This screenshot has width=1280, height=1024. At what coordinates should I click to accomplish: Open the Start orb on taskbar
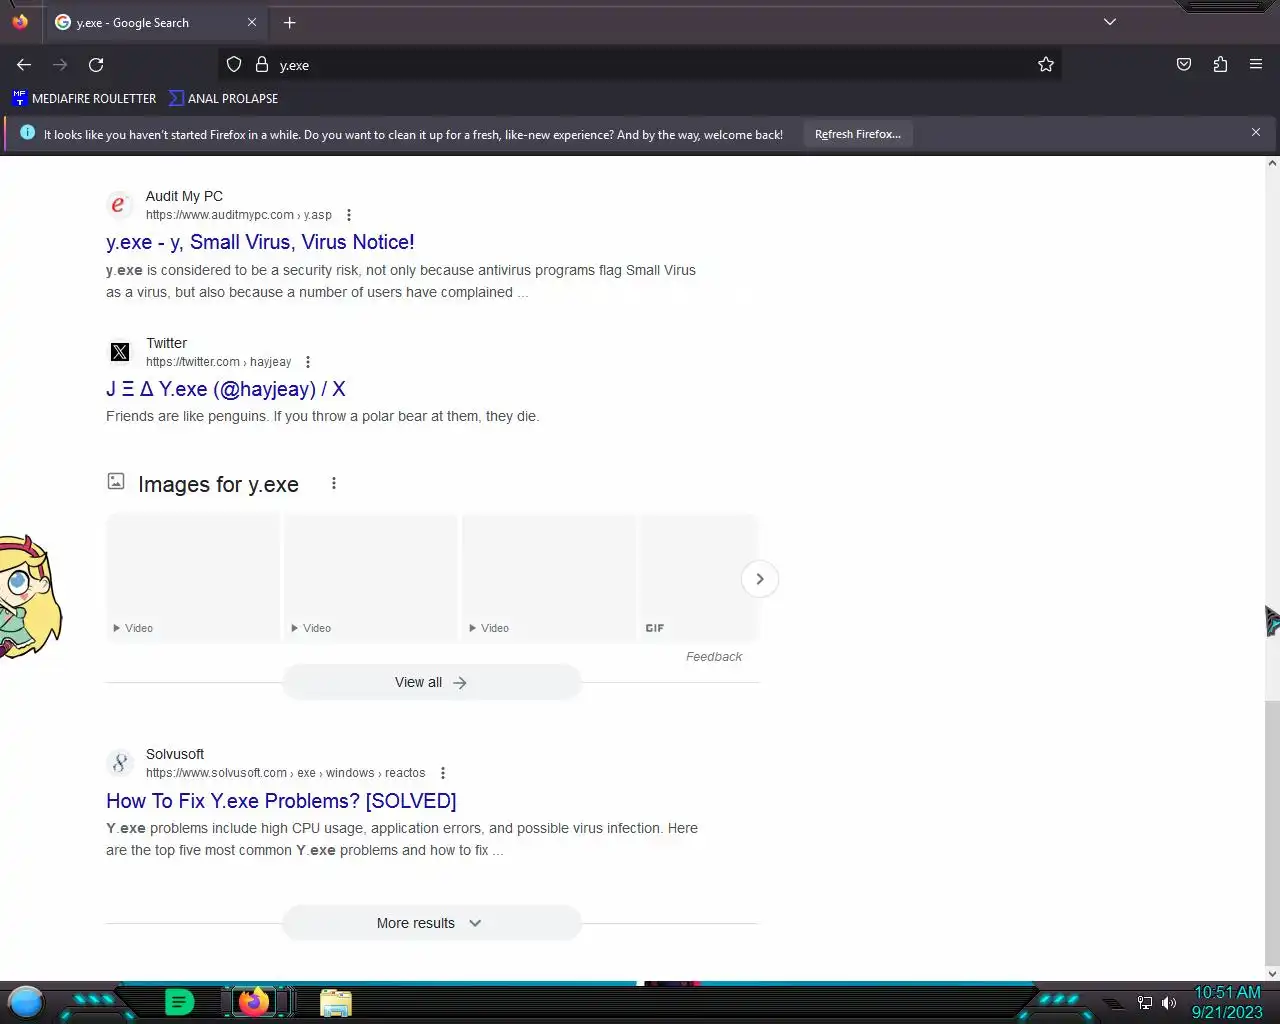[x=26, y=1002]
